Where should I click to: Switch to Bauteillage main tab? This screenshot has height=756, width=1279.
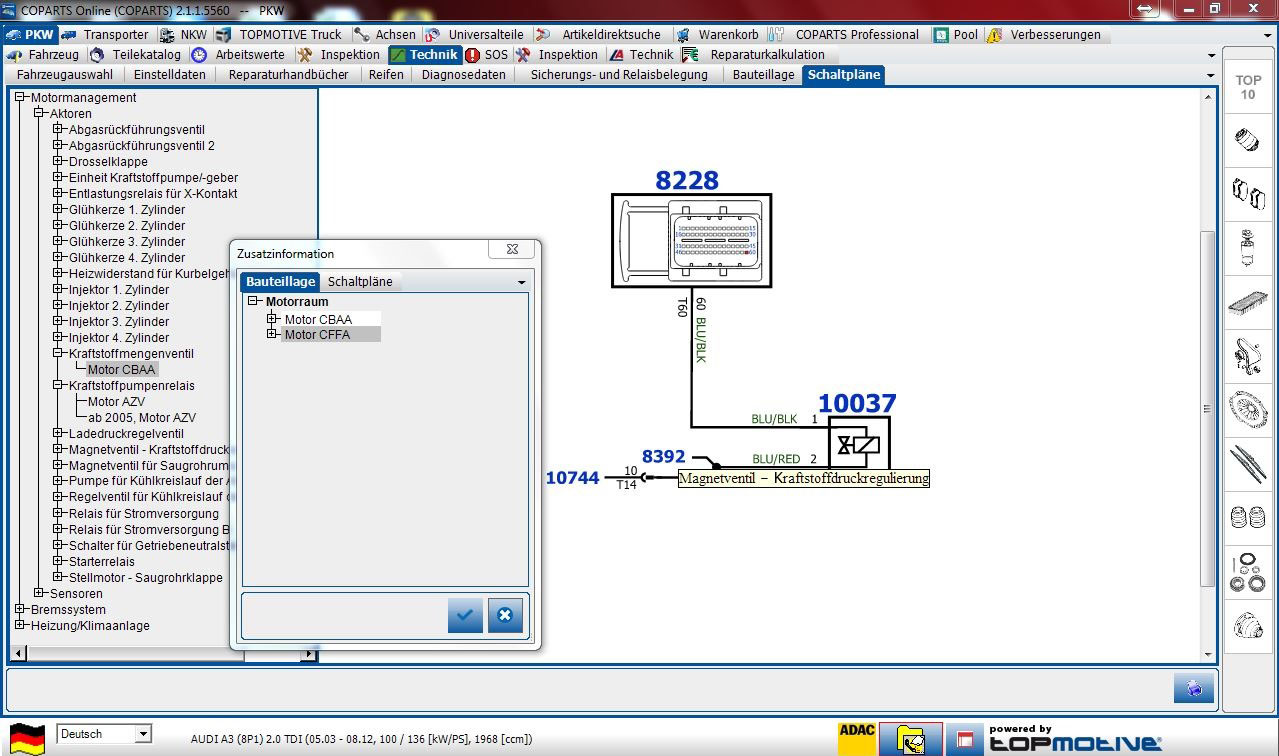click(763, 75)
